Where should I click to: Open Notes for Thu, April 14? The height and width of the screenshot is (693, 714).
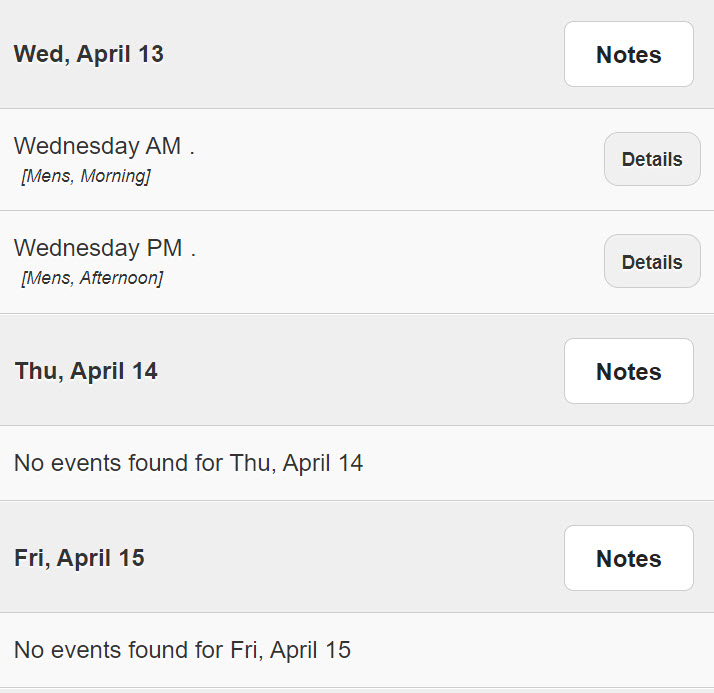[x=628, y=371]
